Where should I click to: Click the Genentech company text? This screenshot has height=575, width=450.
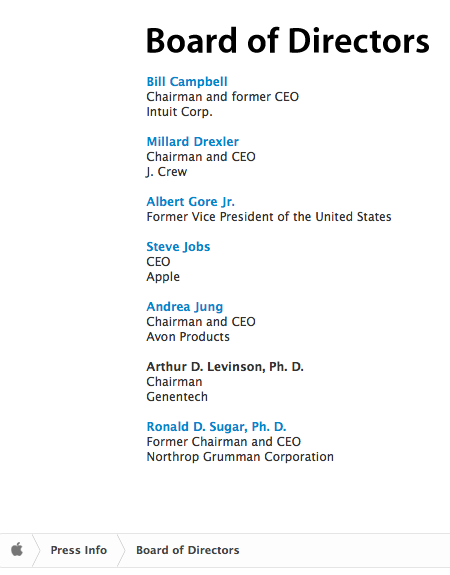[177, 397]
